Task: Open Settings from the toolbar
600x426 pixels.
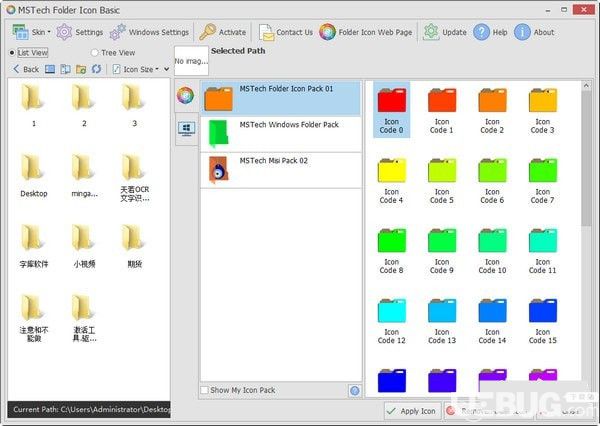Action: point(80,32)
